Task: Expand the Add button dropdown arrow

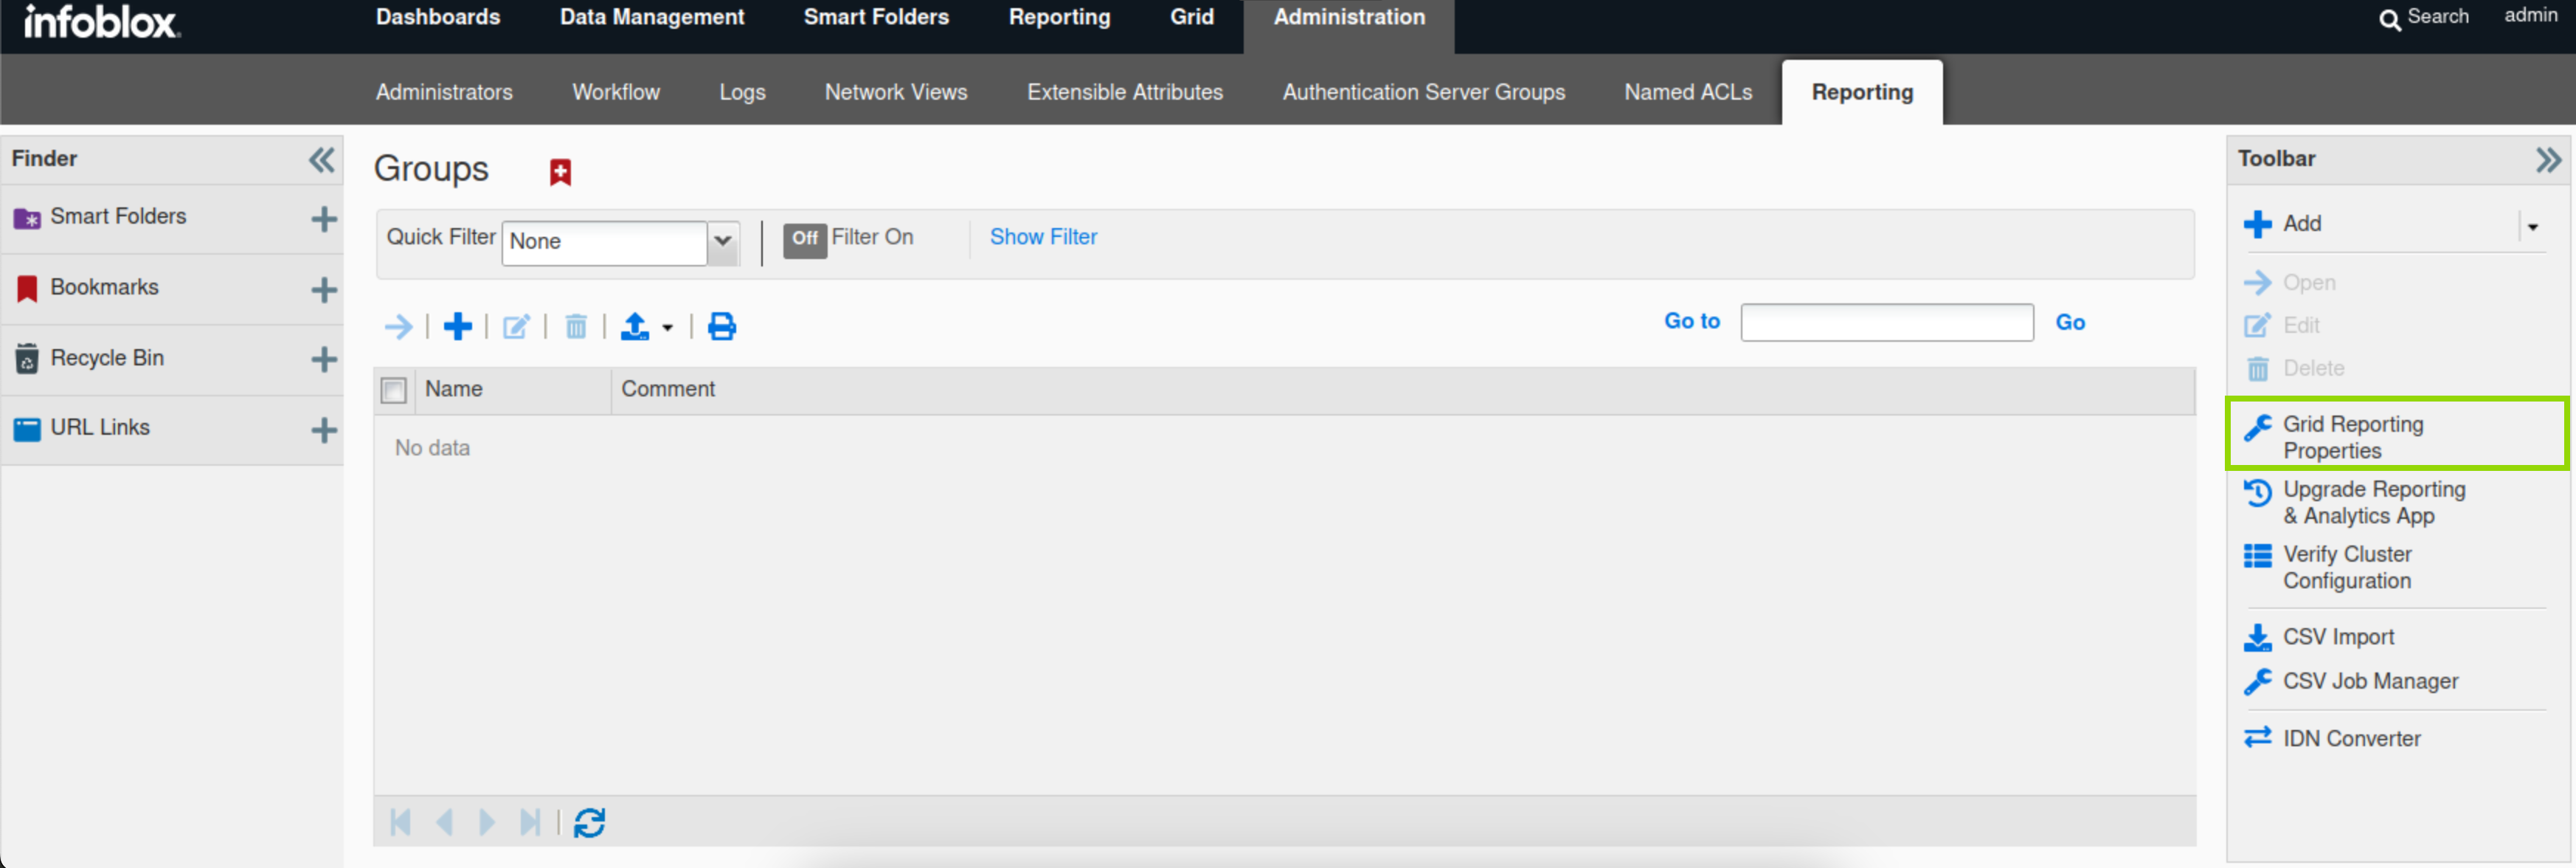Action: point(2532,226)
